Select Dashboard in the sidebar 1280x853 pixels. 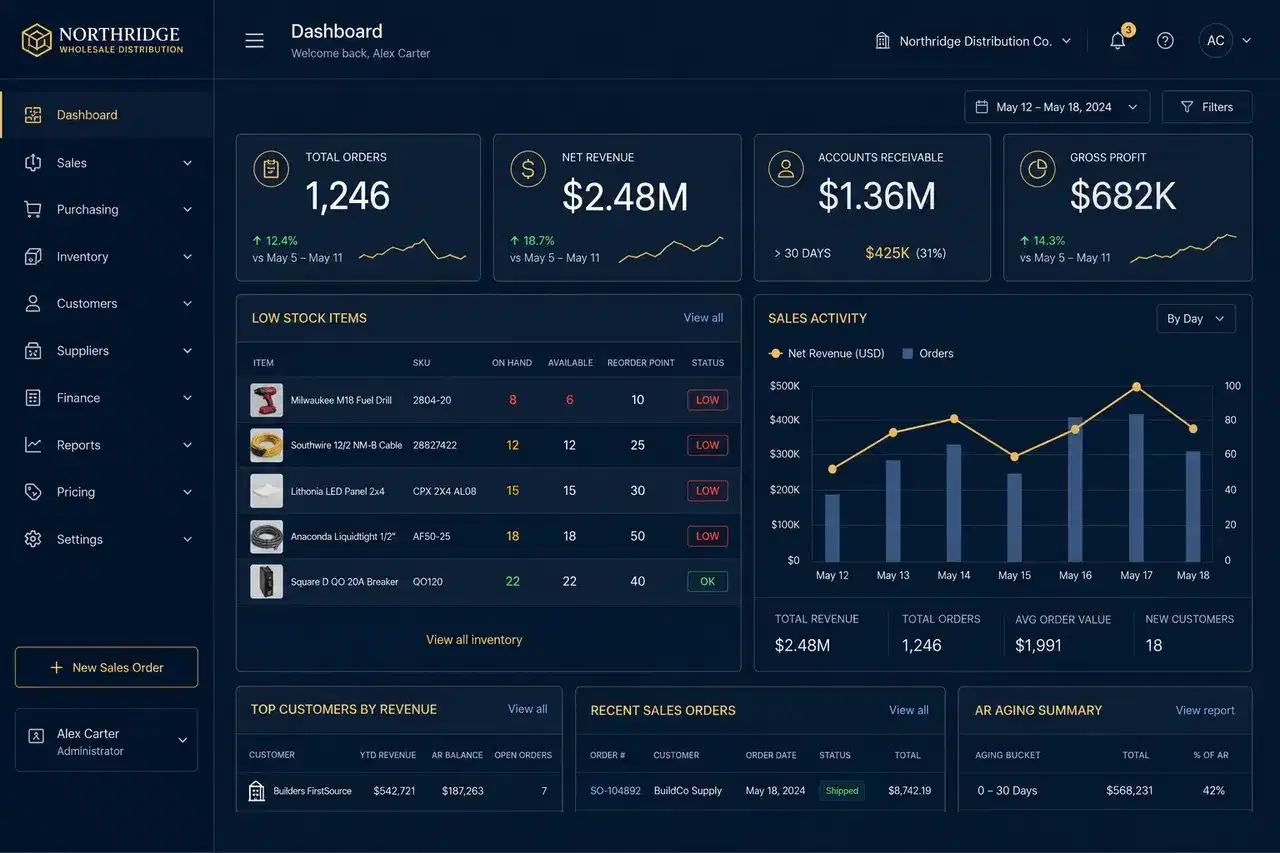(107, 115)
